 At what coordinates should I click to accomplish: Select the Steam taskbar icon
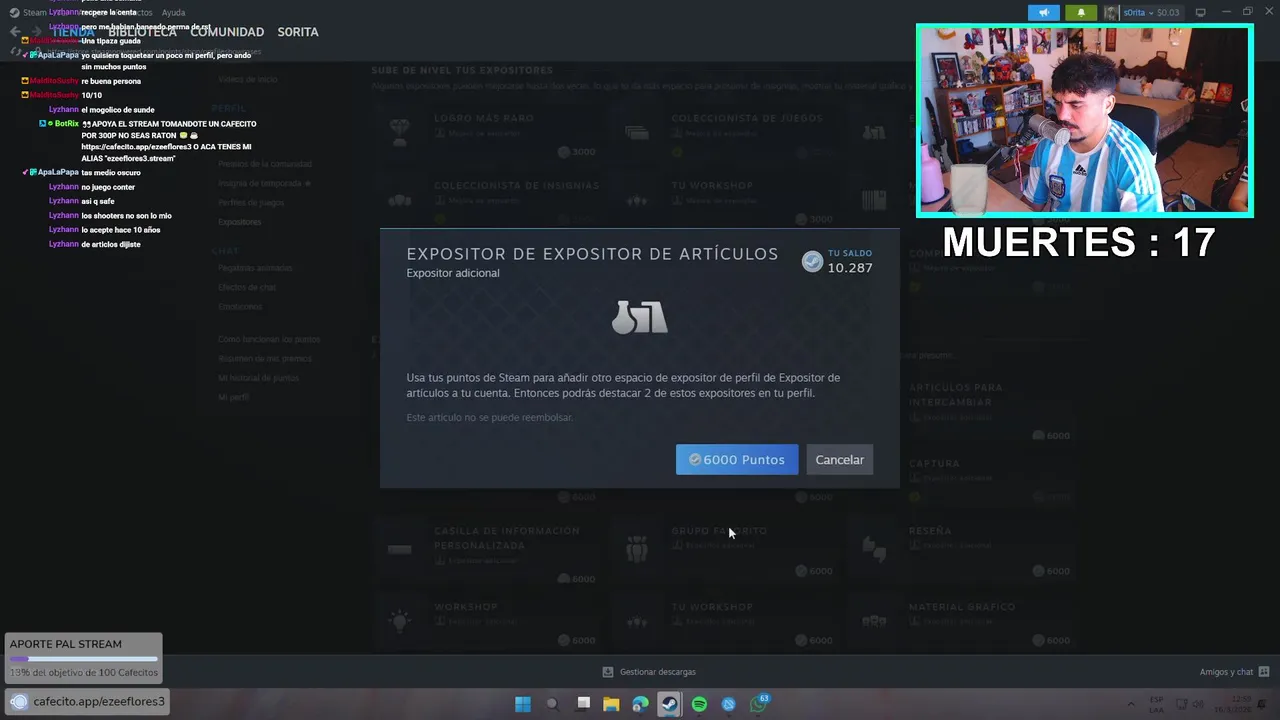669,704
